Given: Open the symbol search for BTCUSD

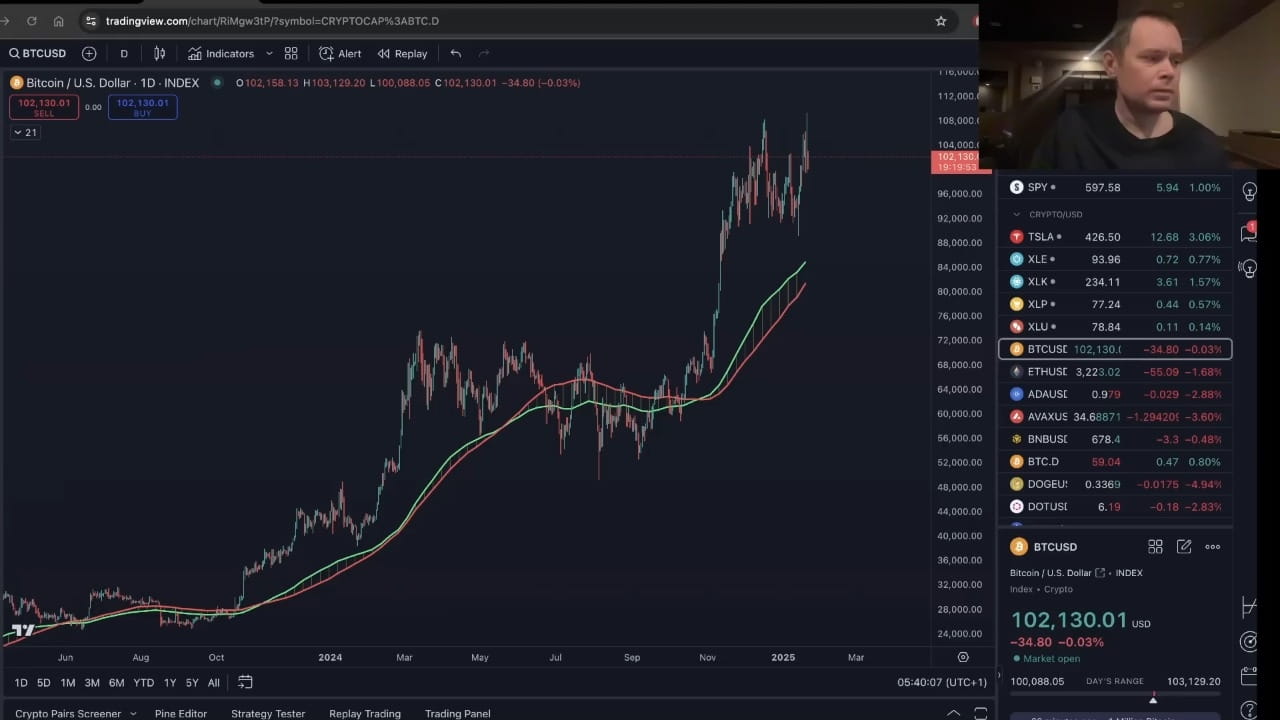Looking at the screenshot, I should [x=38, y=53].
